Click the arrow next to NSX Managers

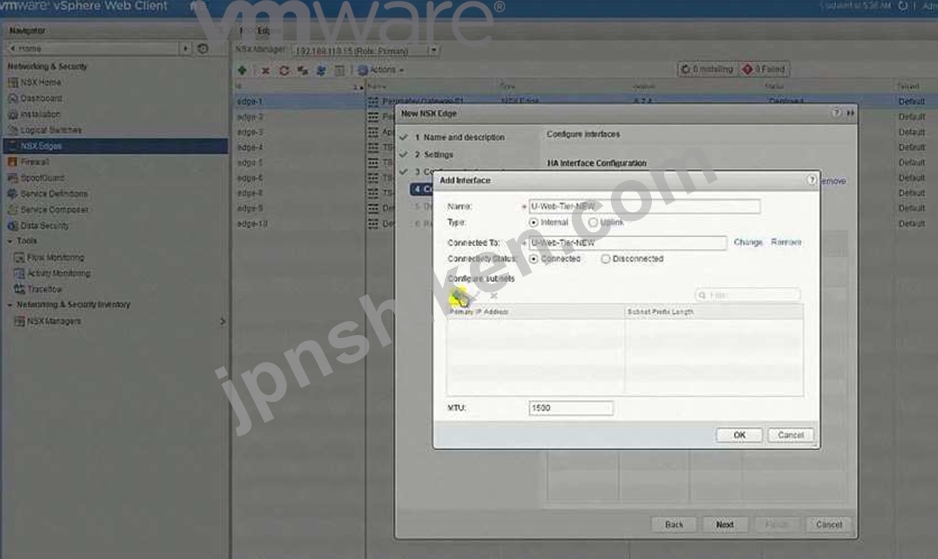point(223,321)
